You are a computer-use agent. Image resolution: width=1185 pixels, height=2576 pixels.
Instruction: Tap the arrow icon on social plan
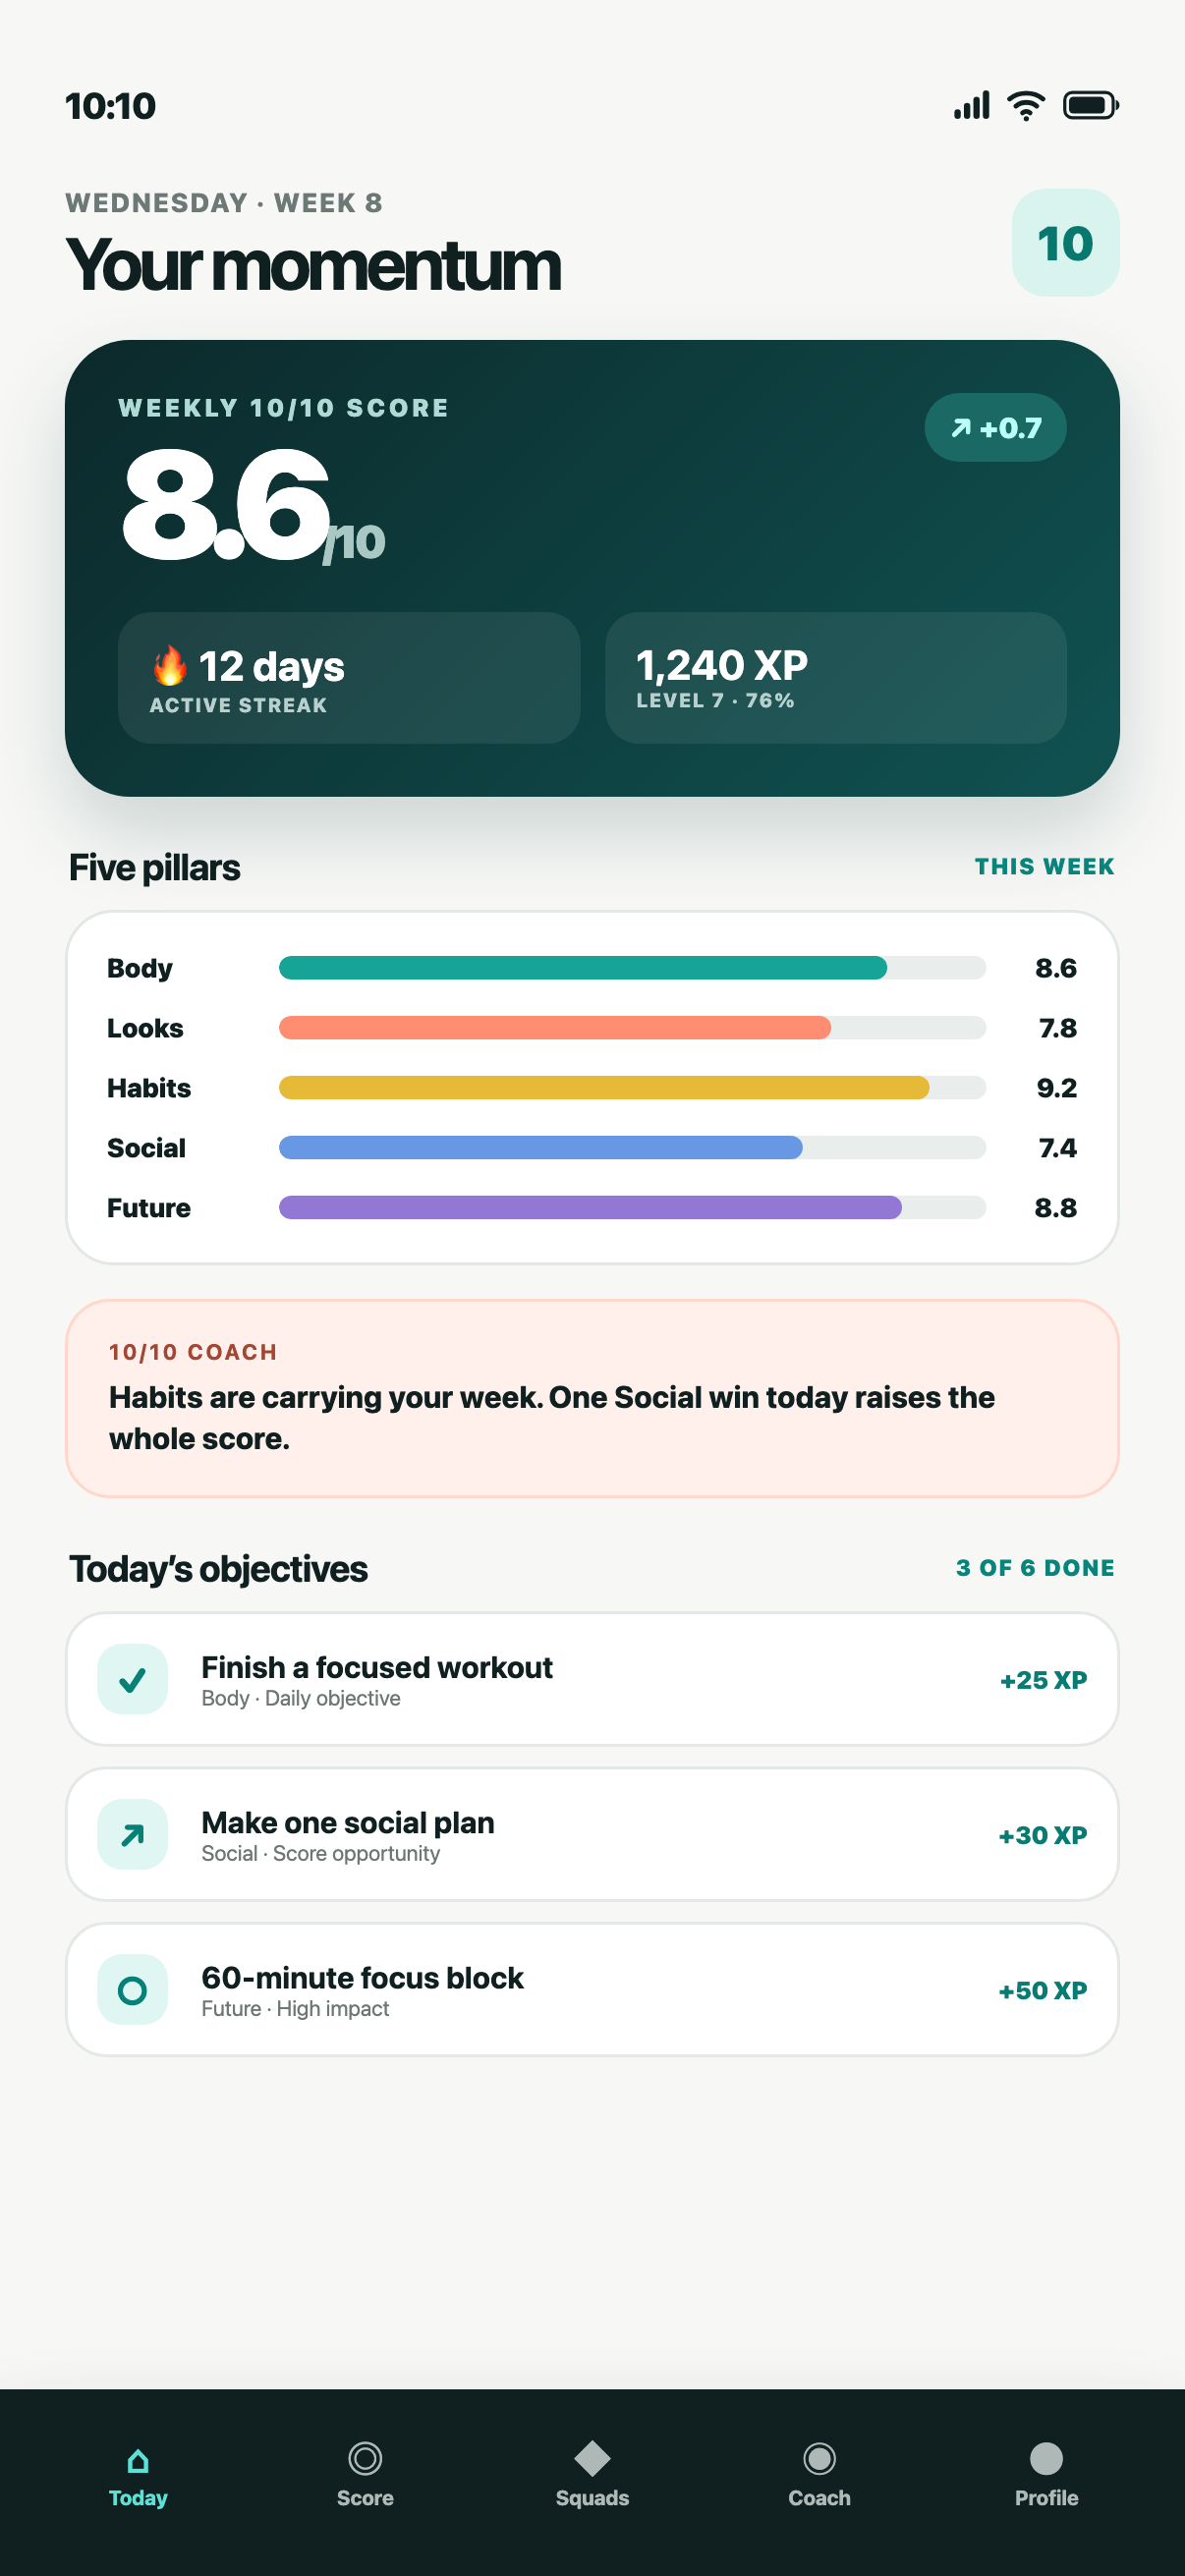(x=132, y=1834)
